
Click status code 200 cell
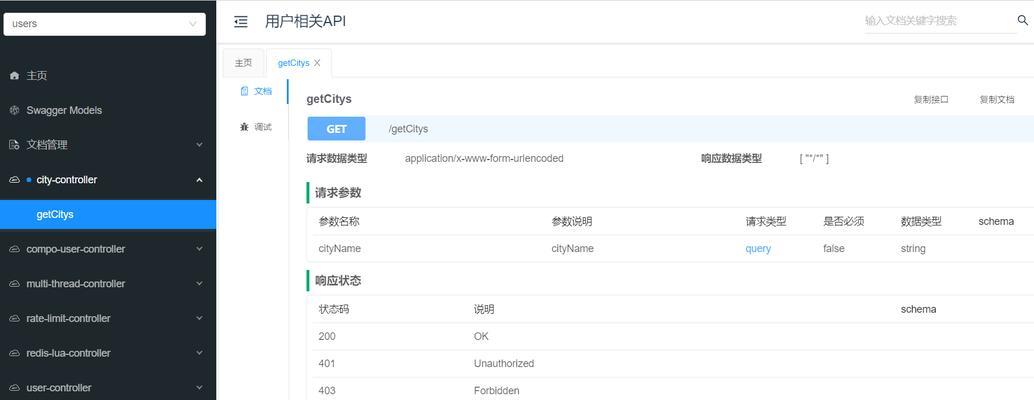tap(327, 336)
